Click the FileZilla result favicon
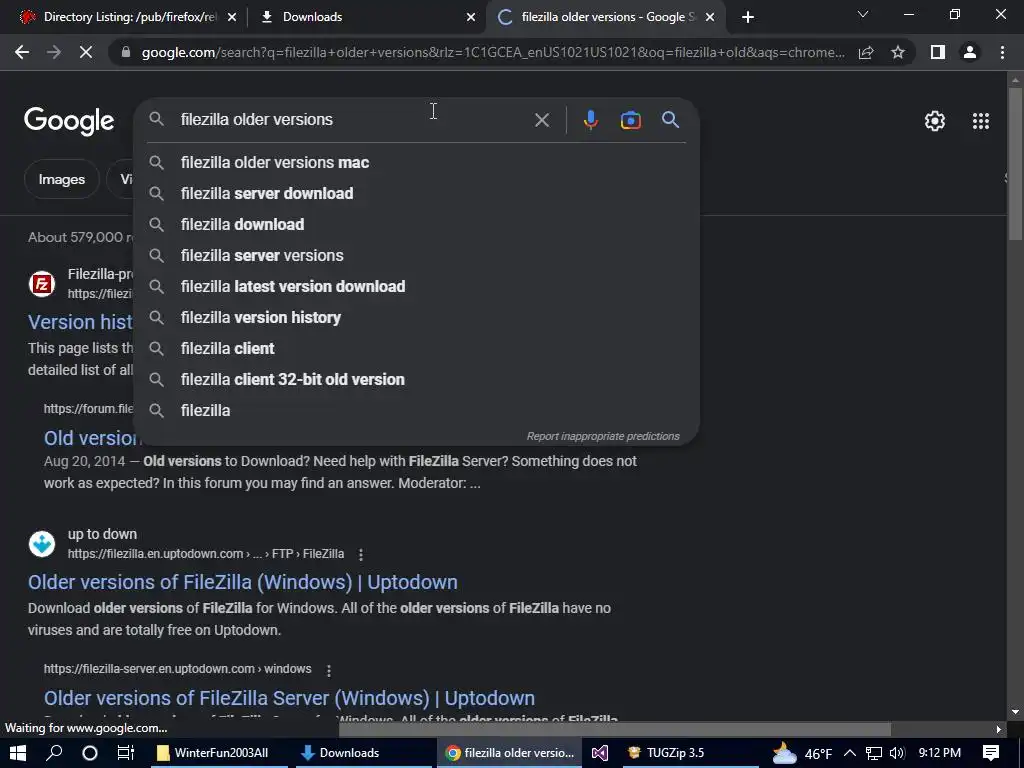 pos(42,284)
